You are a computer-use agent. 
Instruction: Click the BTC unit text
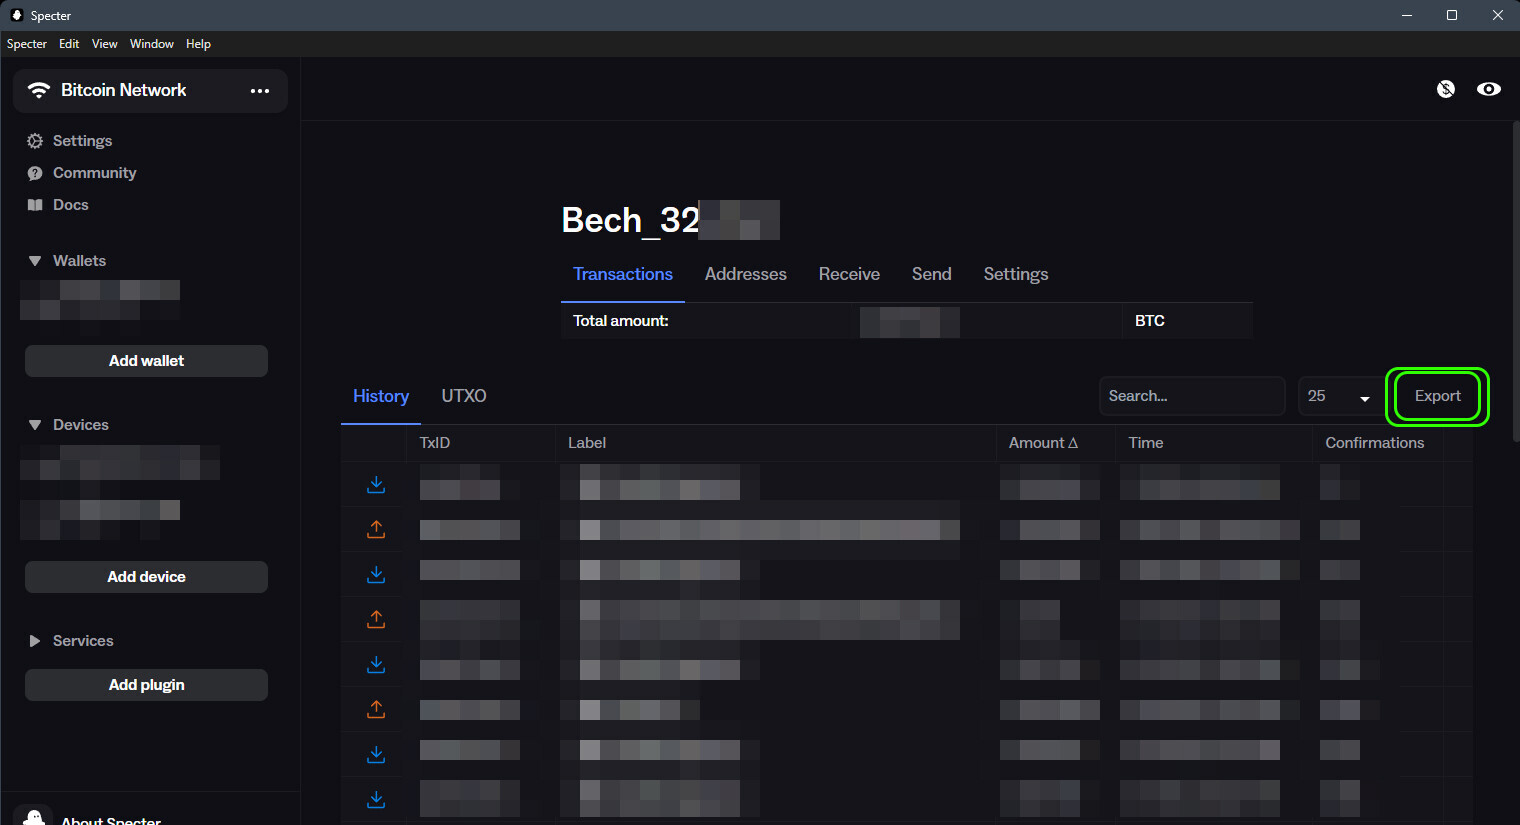coord(1150,321)
